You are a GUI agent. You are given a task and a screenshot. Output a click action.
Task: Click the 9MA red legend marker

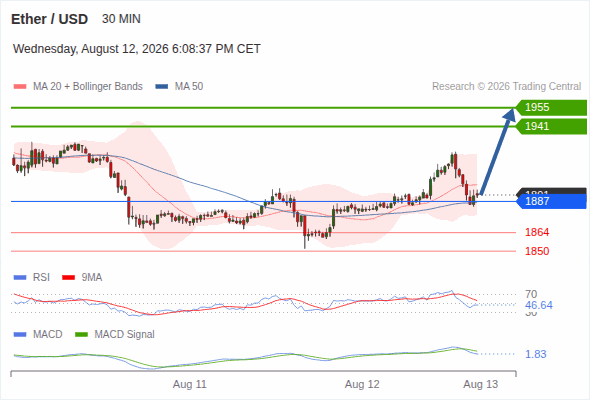[x=68, y=278]
